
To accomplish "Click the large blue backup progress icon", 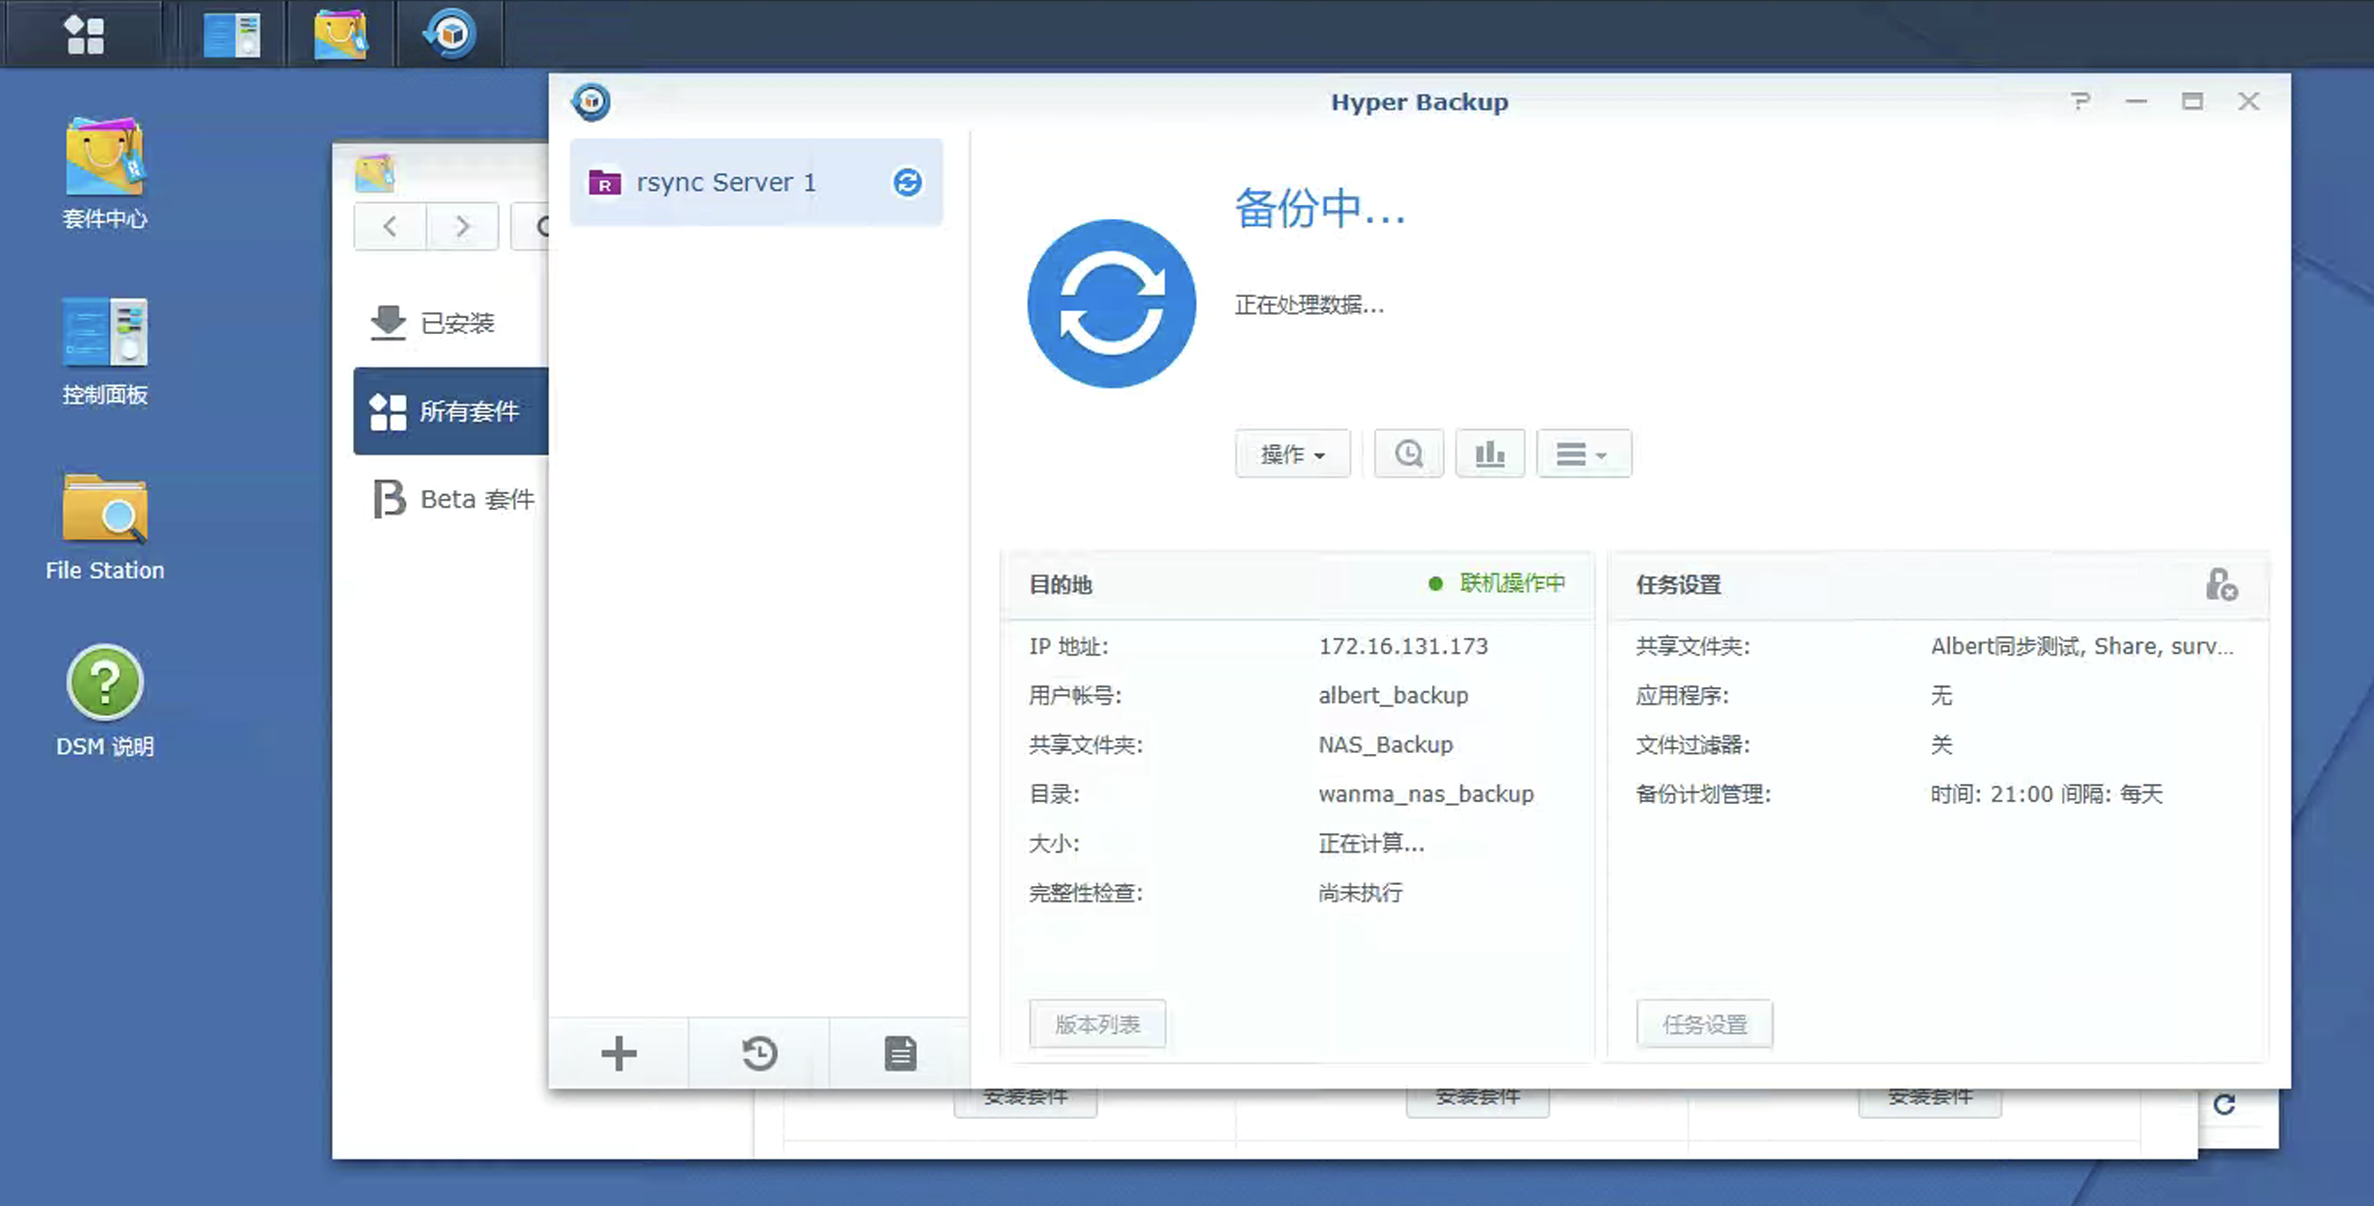I will (x=1111, y=303).
